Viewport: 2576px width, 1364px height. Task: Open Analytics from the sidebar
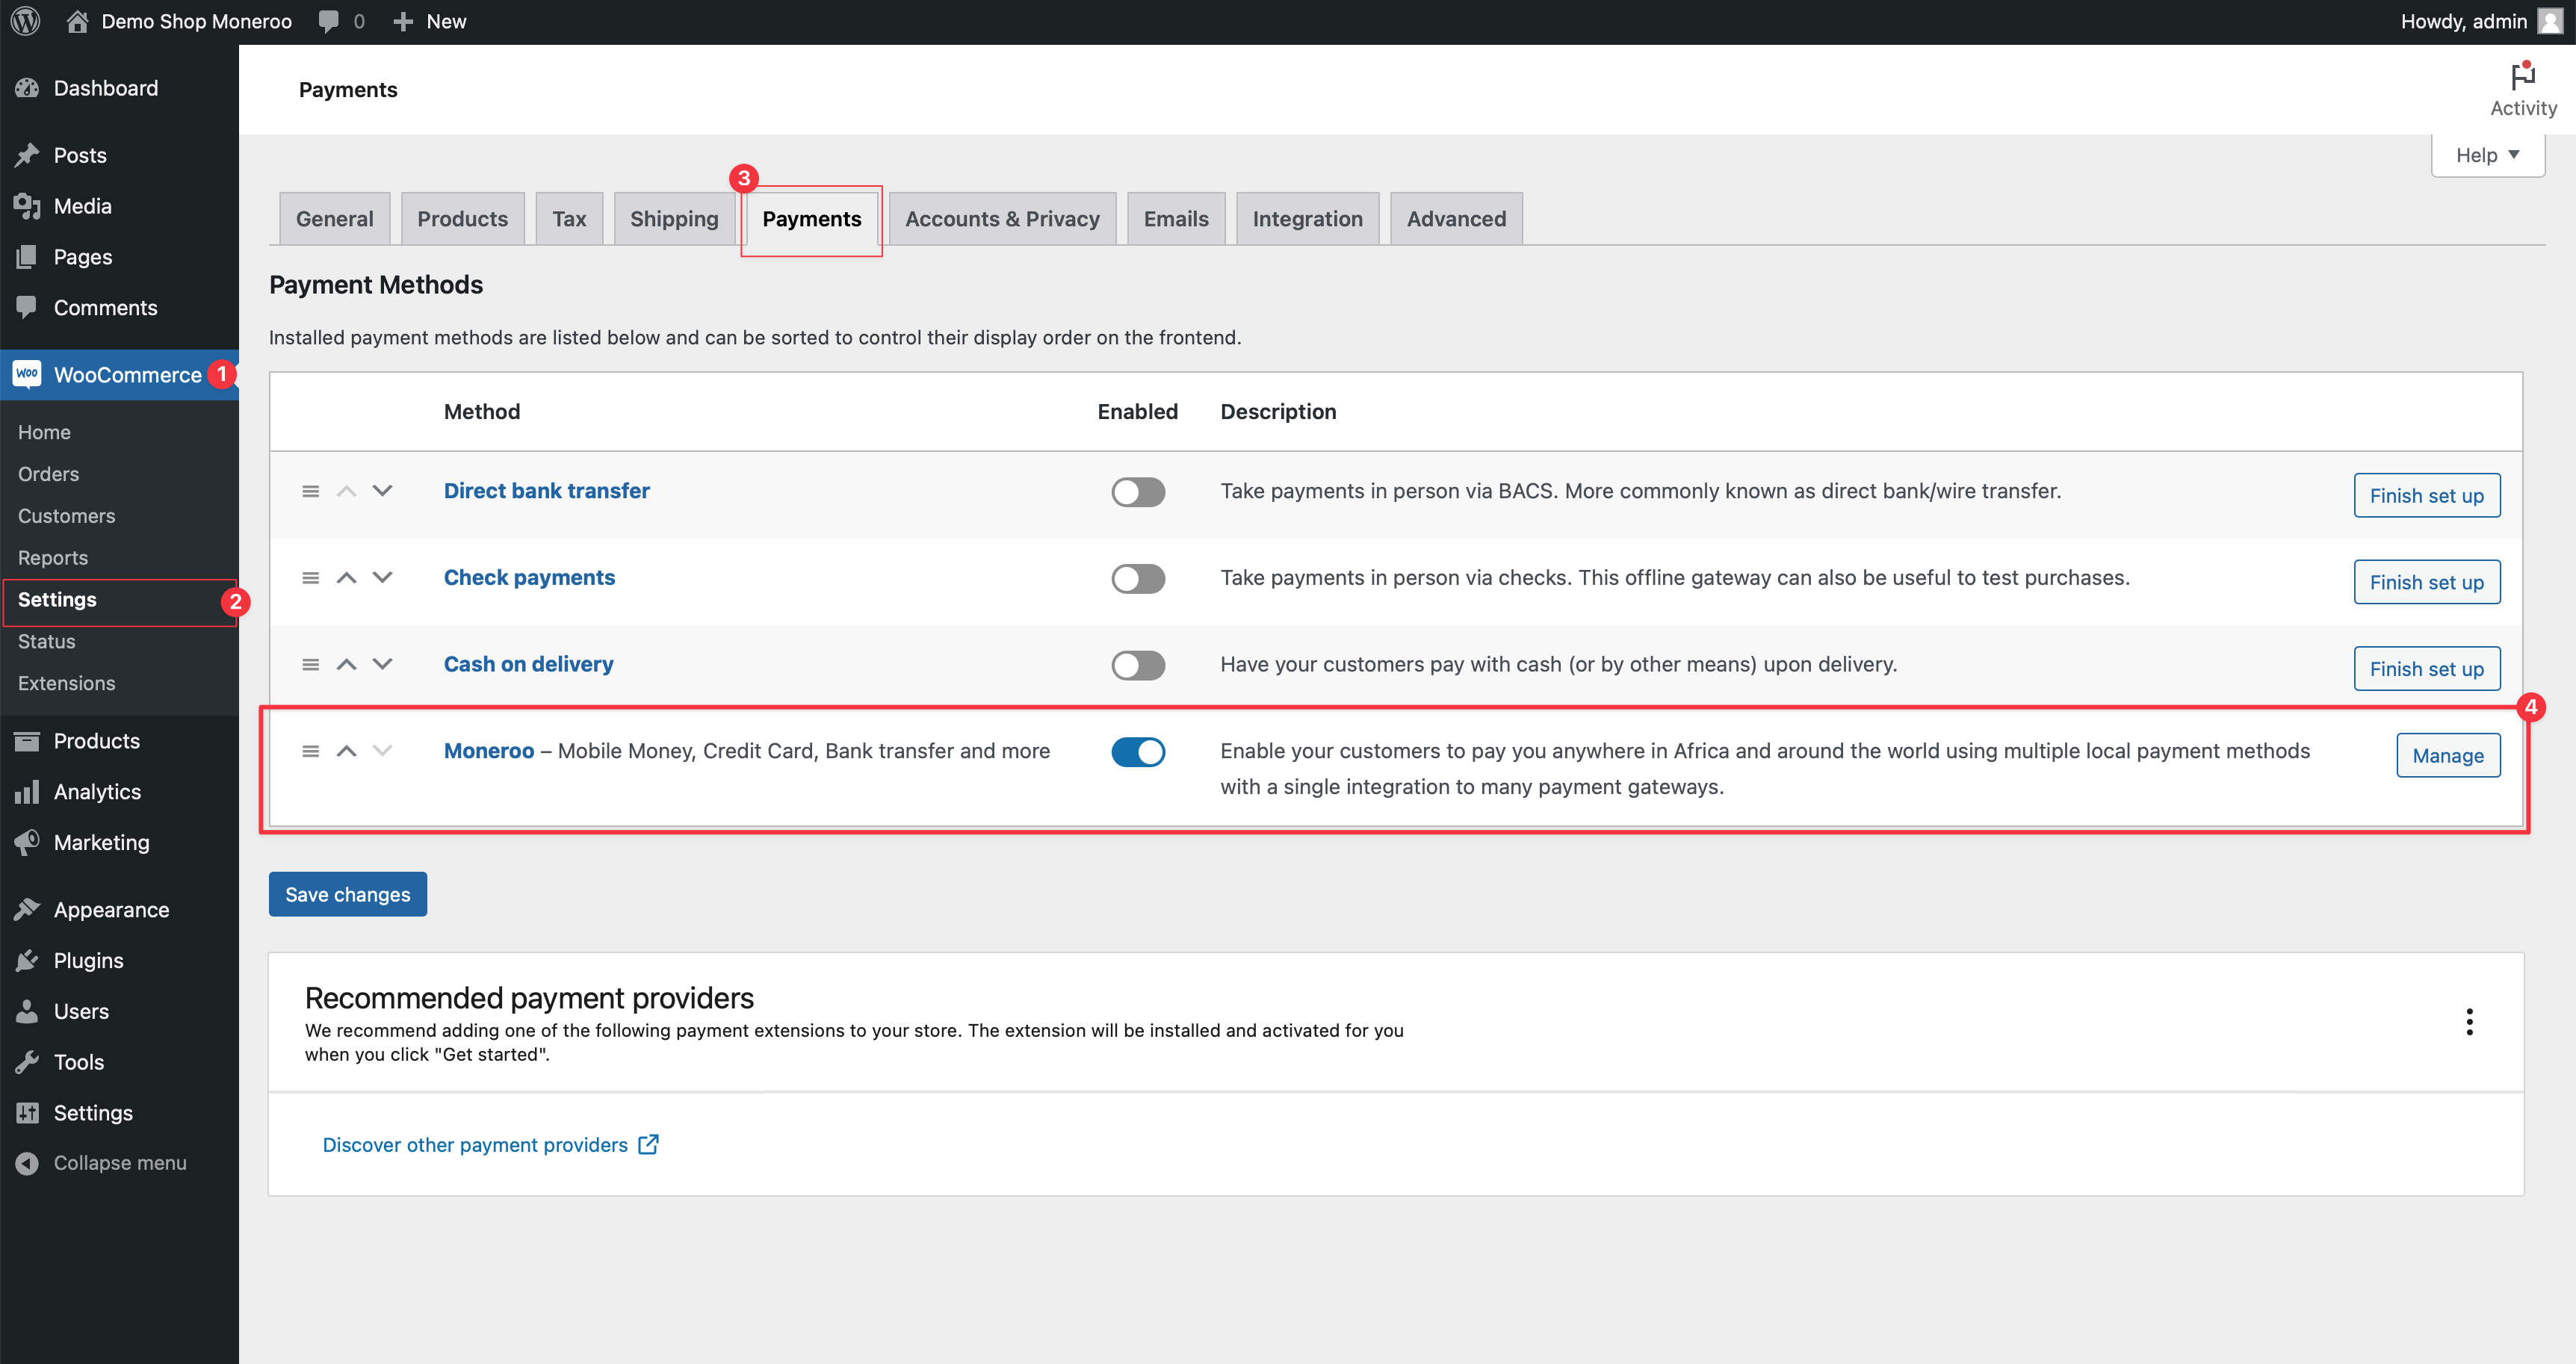(97, 791)
